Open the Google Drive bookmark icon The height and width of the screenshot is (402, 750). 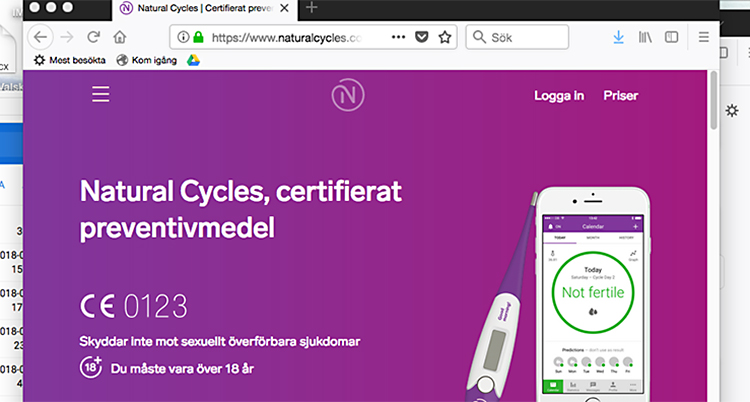coord(193,60)
